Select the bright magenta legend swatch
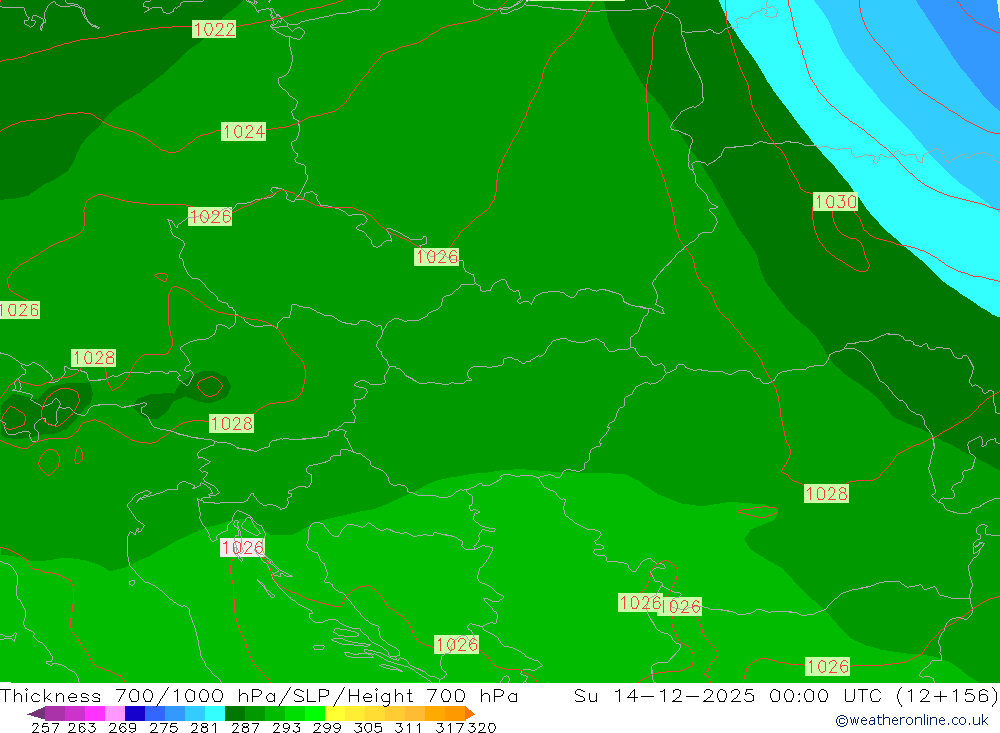Screen dimensions: 1000x733 point(95,713)
